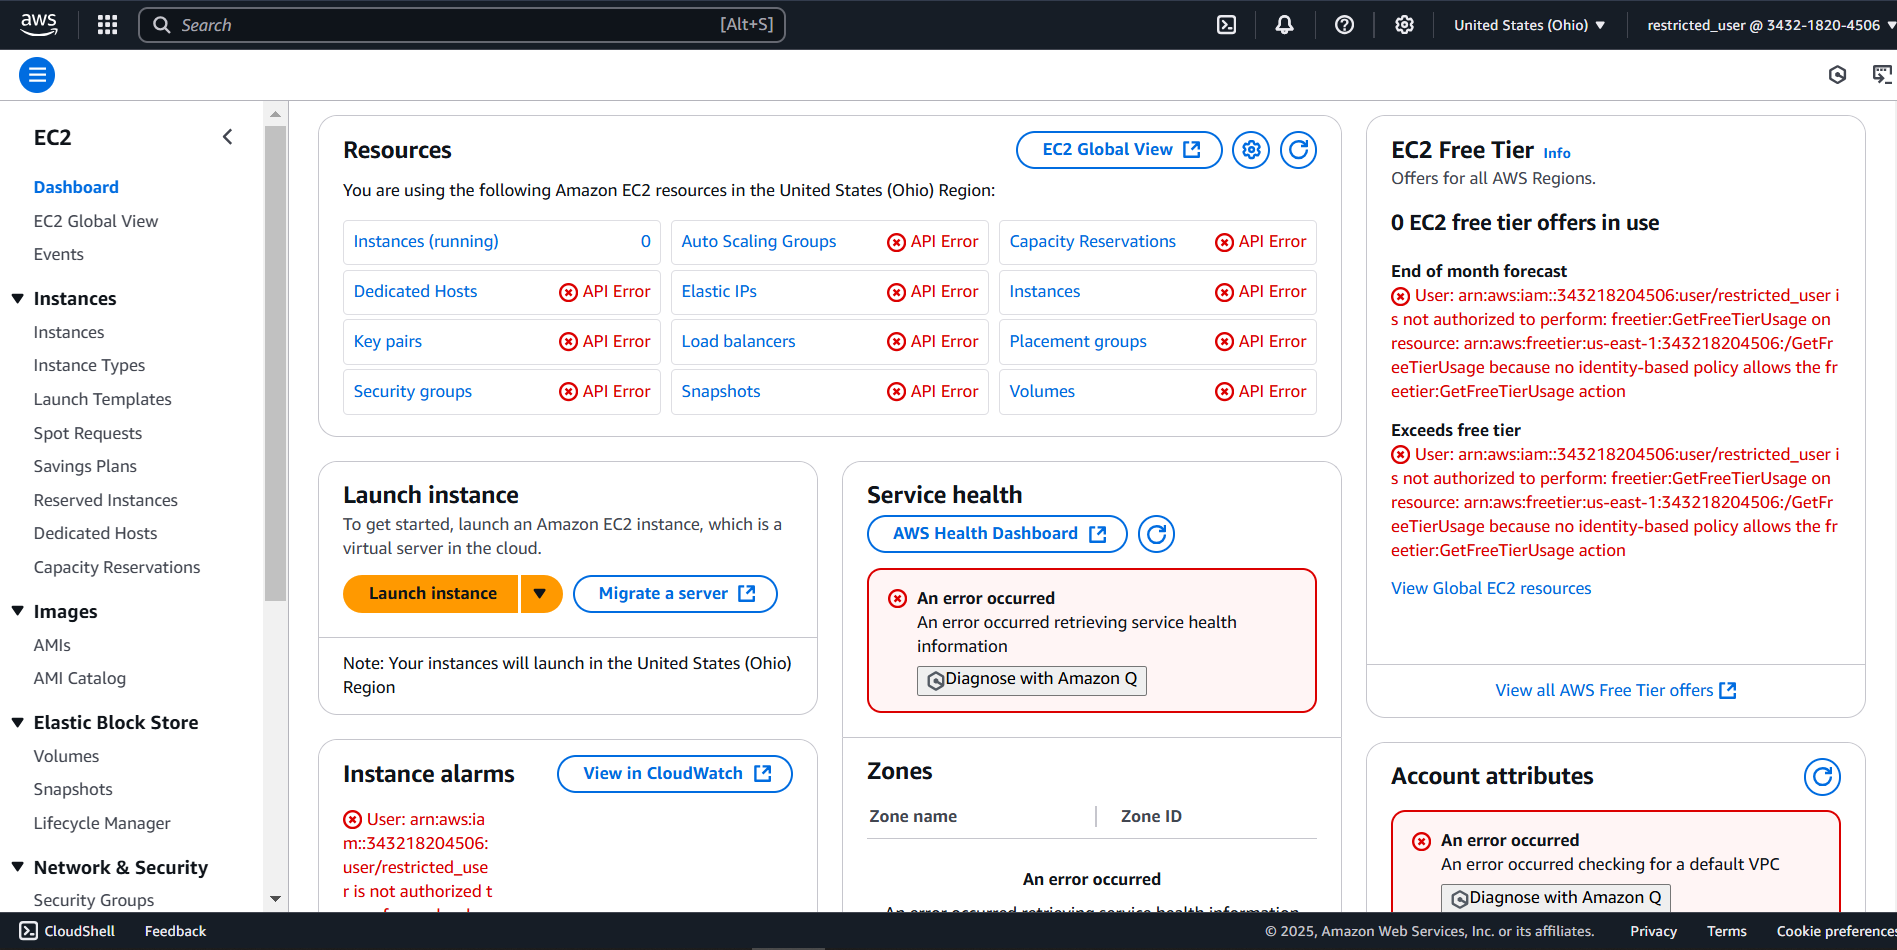The image size is (1897, 950).
Task: Open Savings Plans in sidebar
Action: pyautogui.click(x=85, y=466)
